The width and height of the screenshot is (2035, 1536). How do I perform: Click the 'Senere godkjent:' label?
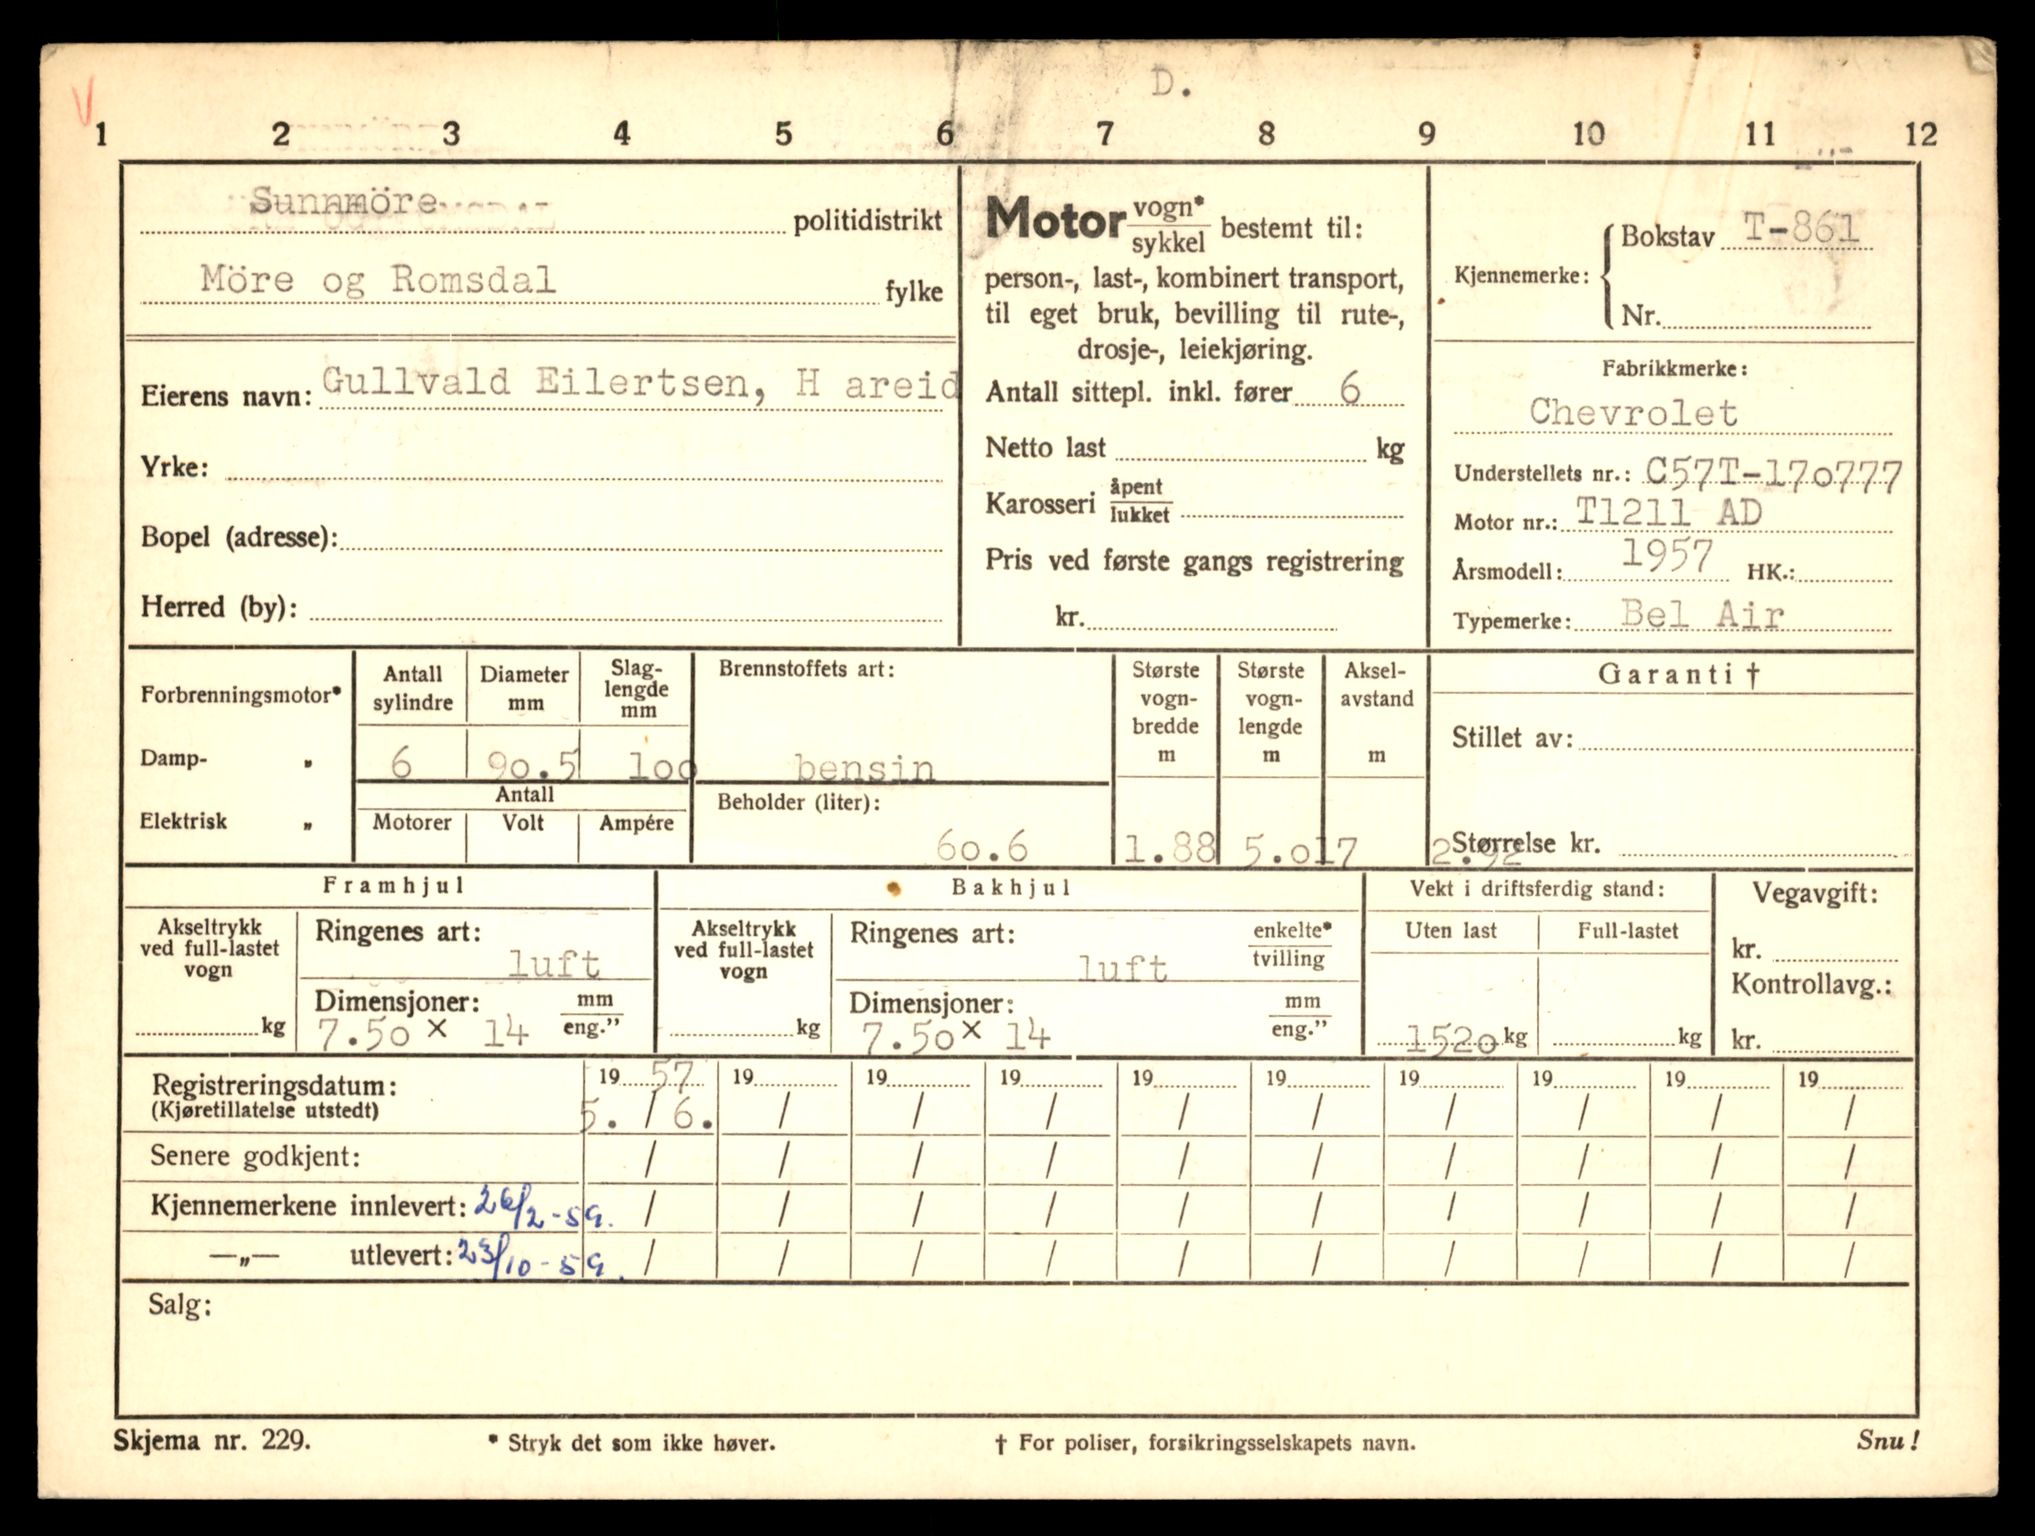point(255,1156)
